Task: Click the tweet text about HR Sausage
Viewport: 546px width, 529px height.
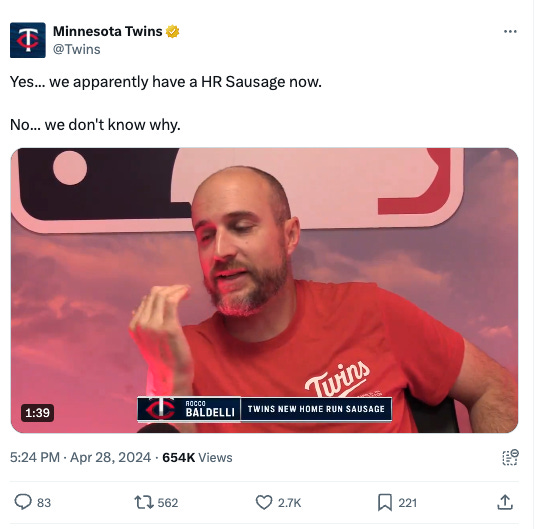Action: pyautogui.click(x=166, y=103)
